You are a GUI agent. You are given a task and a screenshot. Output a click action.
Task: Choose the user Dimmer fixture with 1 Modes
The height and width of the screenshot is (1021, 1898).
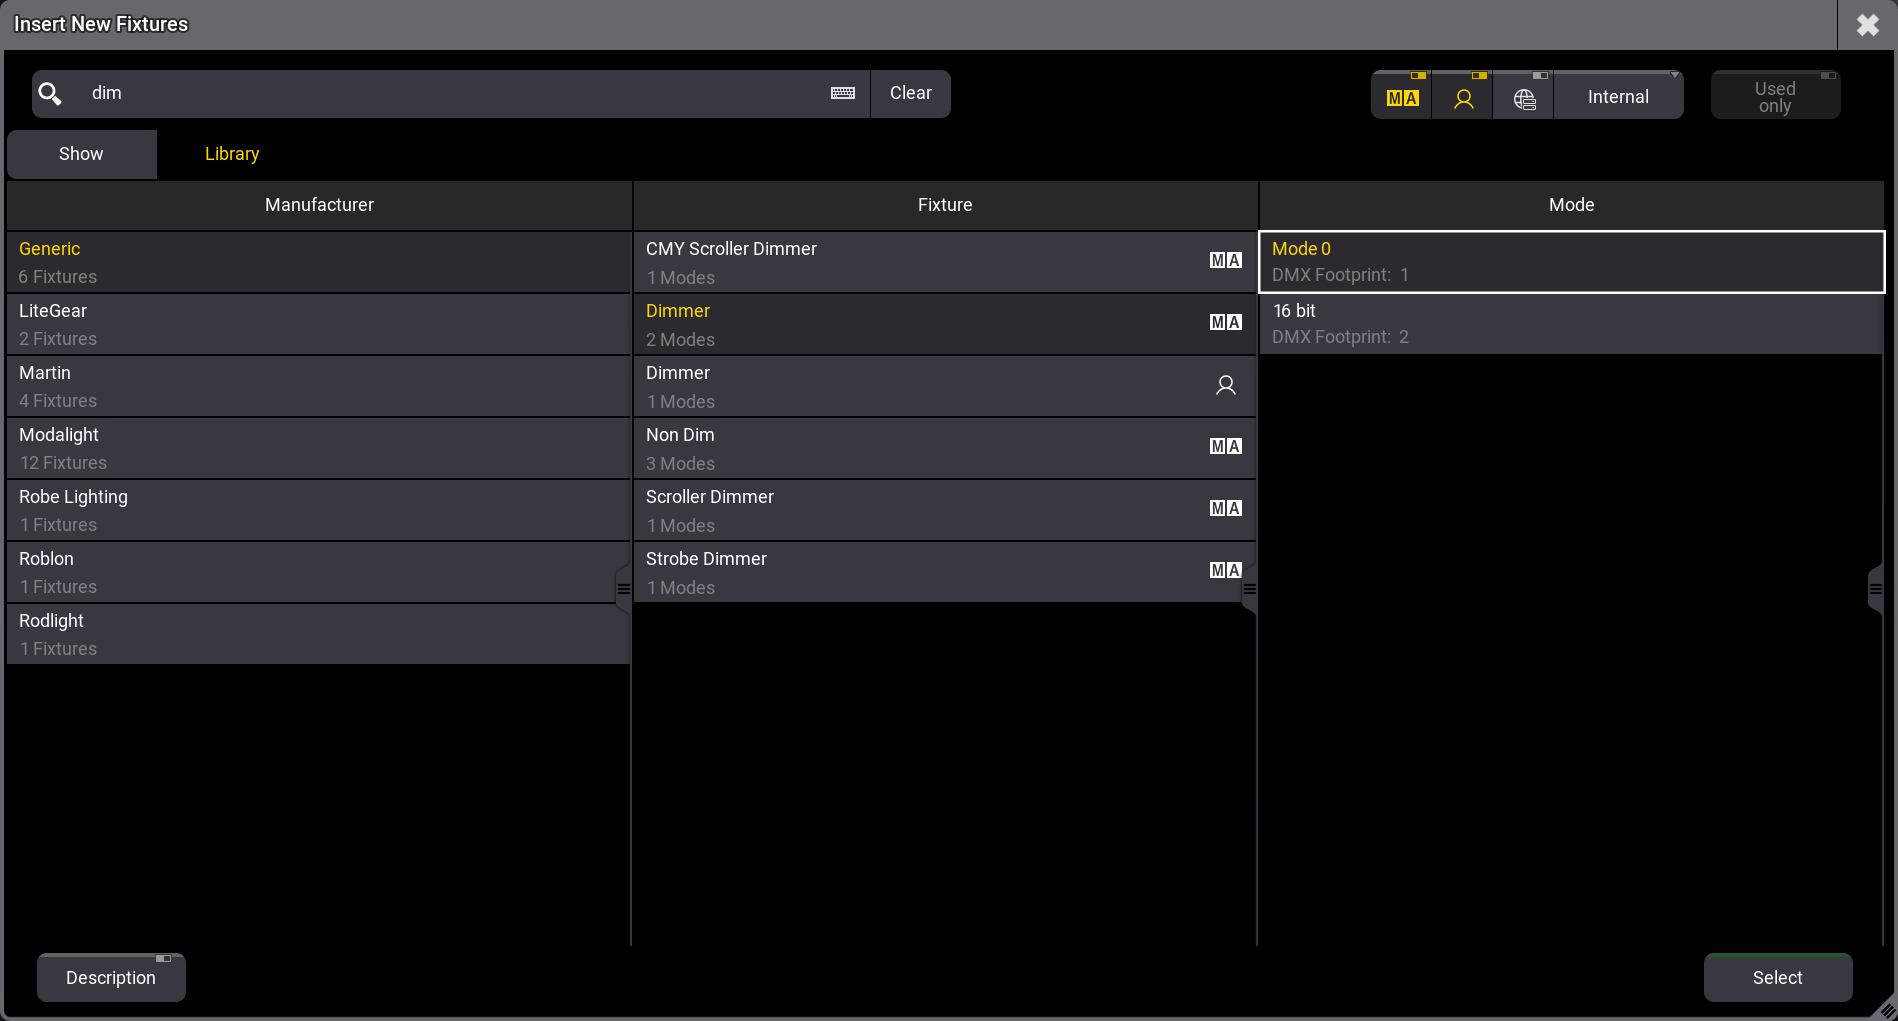tap(944, 386)
